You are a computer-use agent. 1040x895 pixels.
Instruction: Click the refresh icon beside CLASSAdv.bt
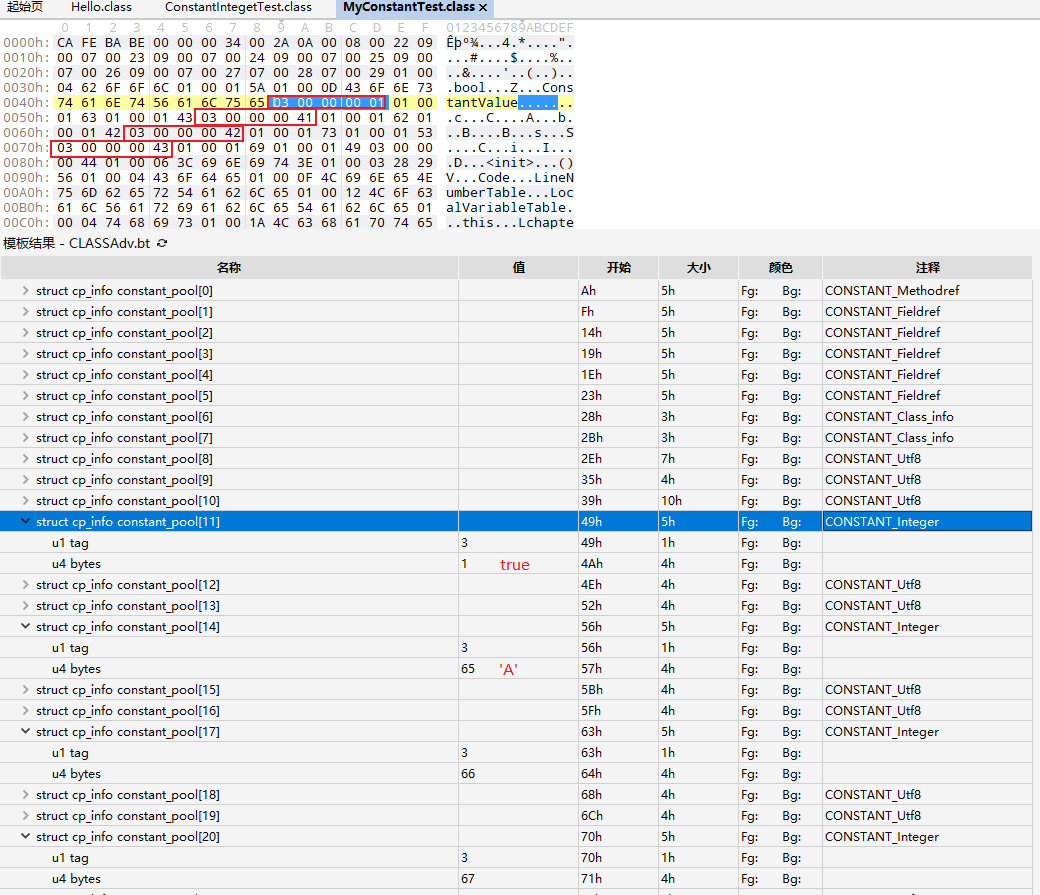coord(163,243)
